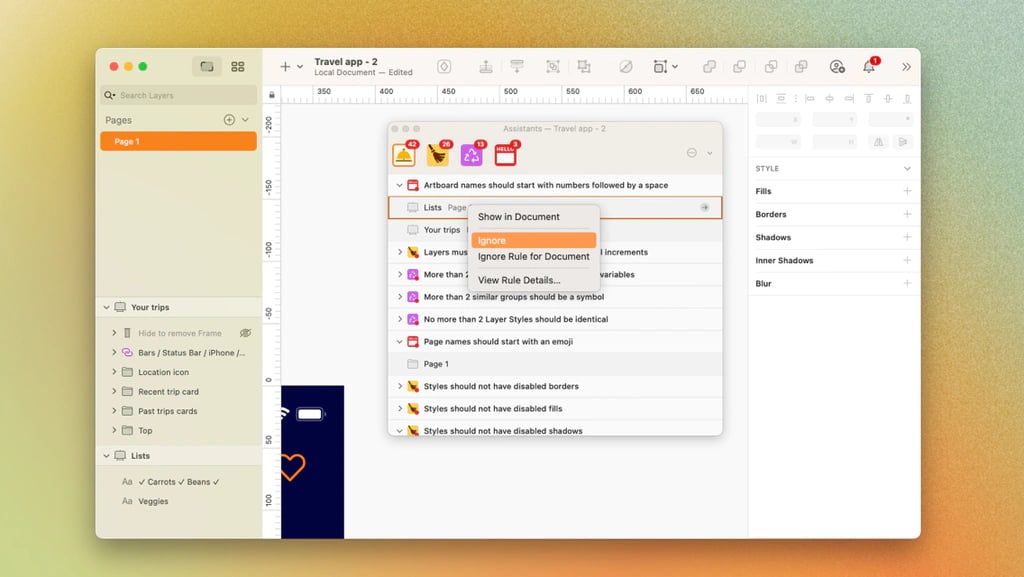1024x577 pixels.
Task: Click the Search Layers input field
Action: coord(178,95)
